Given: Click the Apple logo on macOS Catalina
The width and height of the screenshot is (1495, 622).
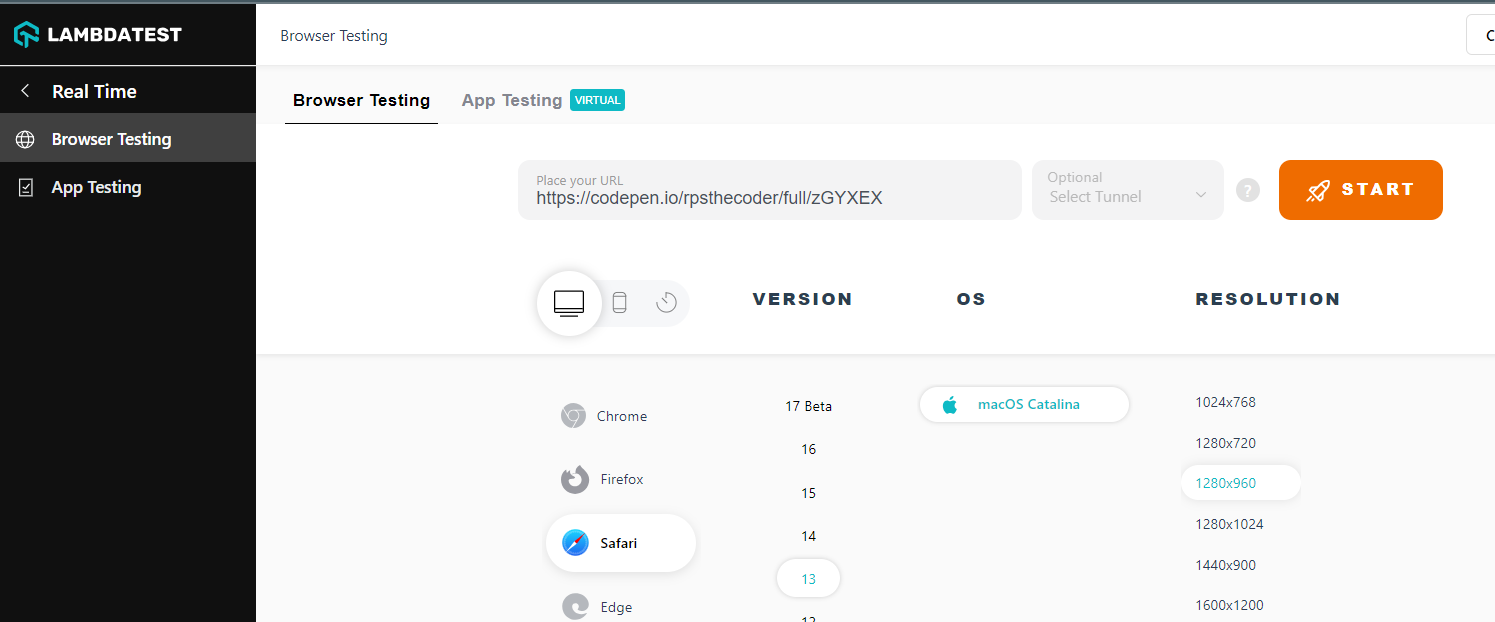Looking at the screenshot, I should click(x=950, y=405).
